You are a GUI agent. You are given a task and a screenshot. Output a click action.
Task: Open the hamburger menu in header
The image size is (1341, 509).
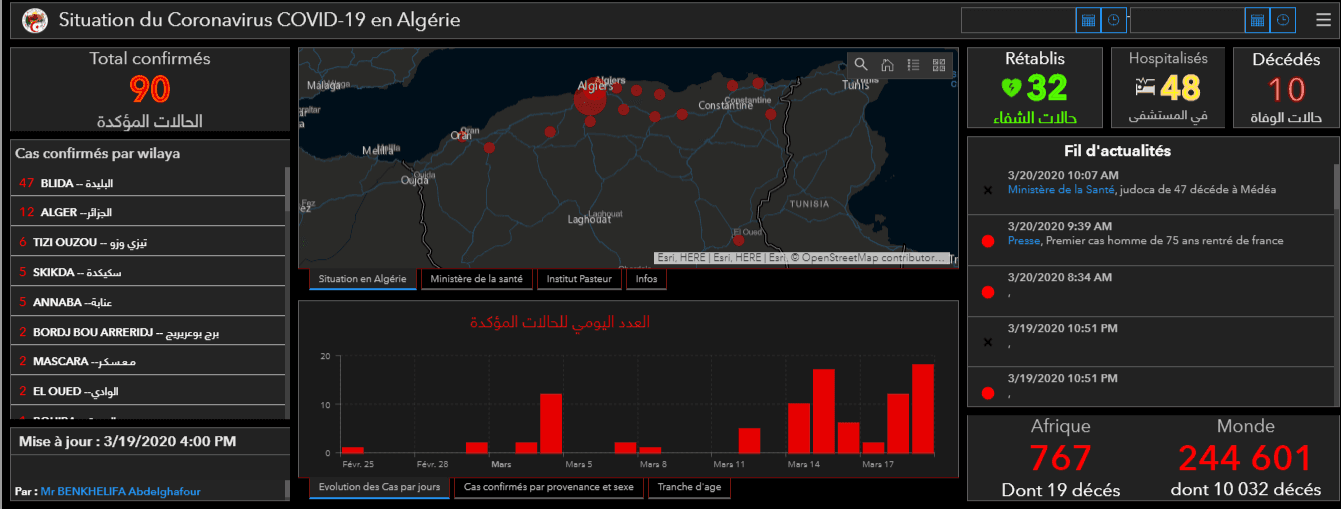click(x=1323, y=20)
